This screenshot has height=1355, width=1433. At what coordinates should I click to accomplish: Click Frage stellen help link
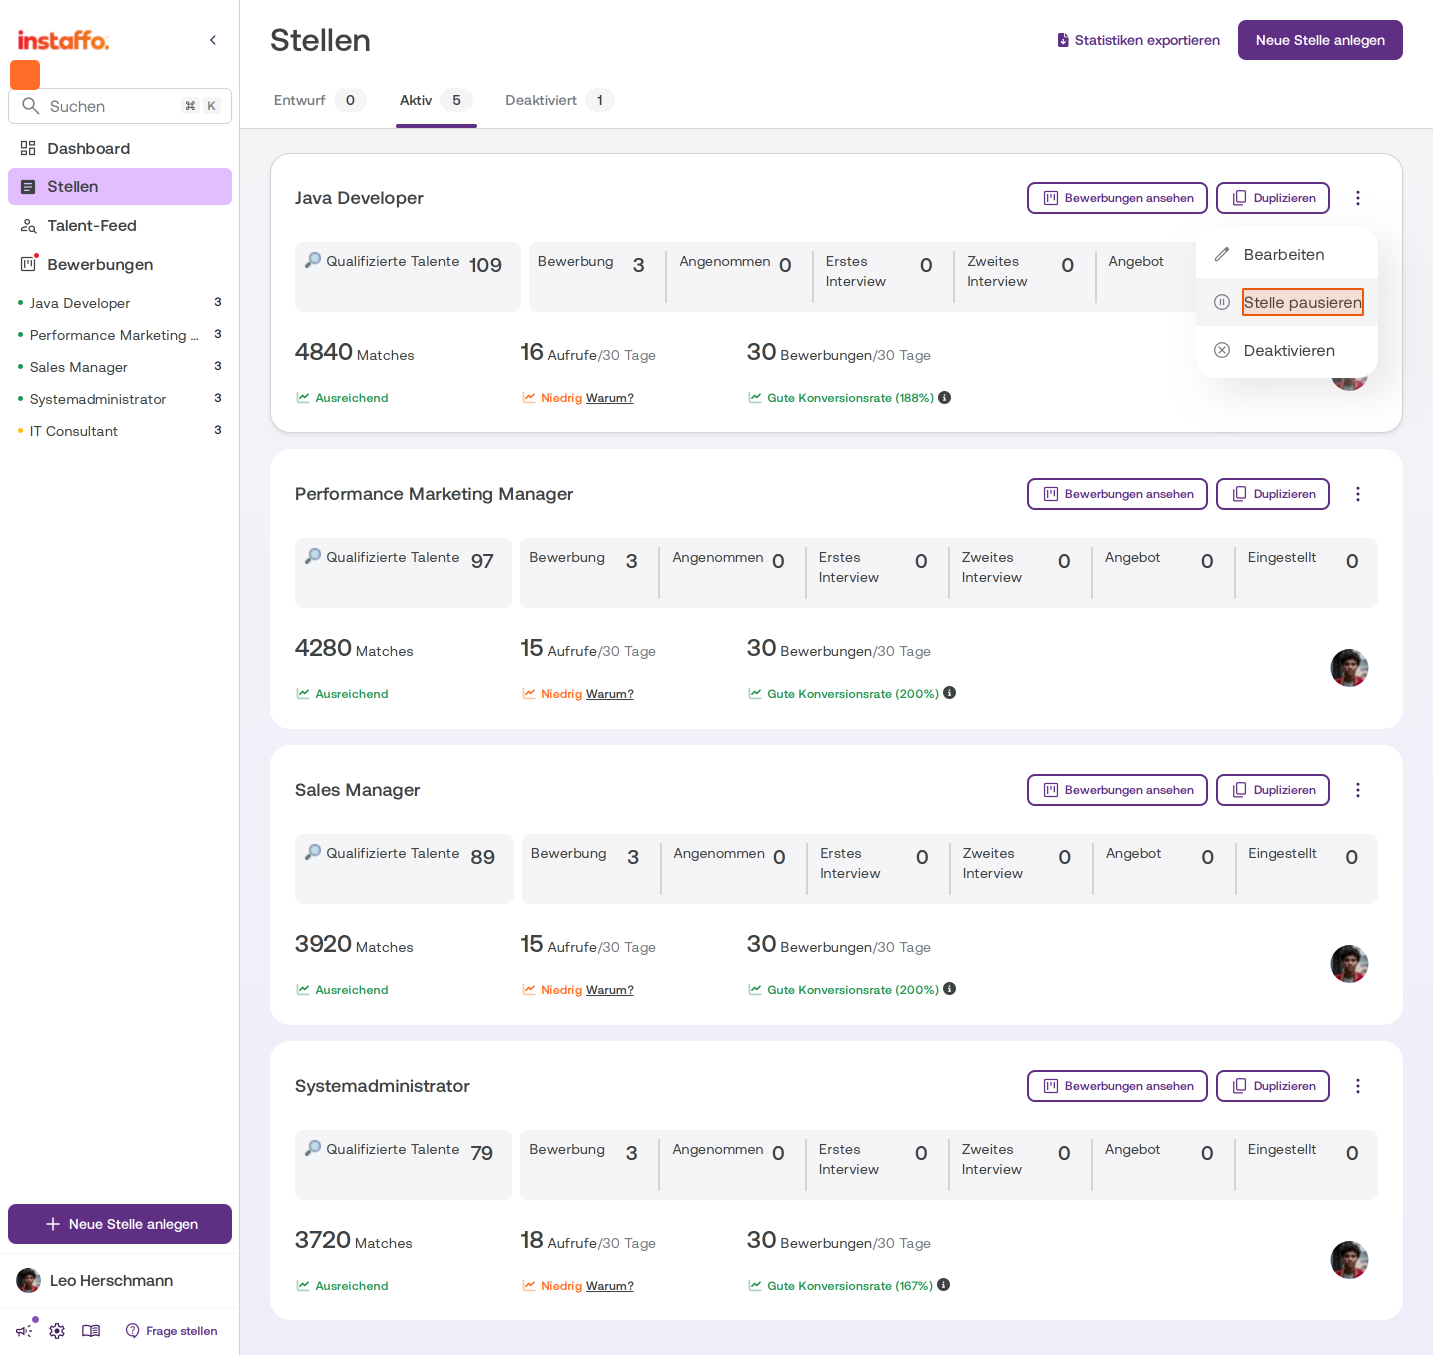tap(171, 1331)
